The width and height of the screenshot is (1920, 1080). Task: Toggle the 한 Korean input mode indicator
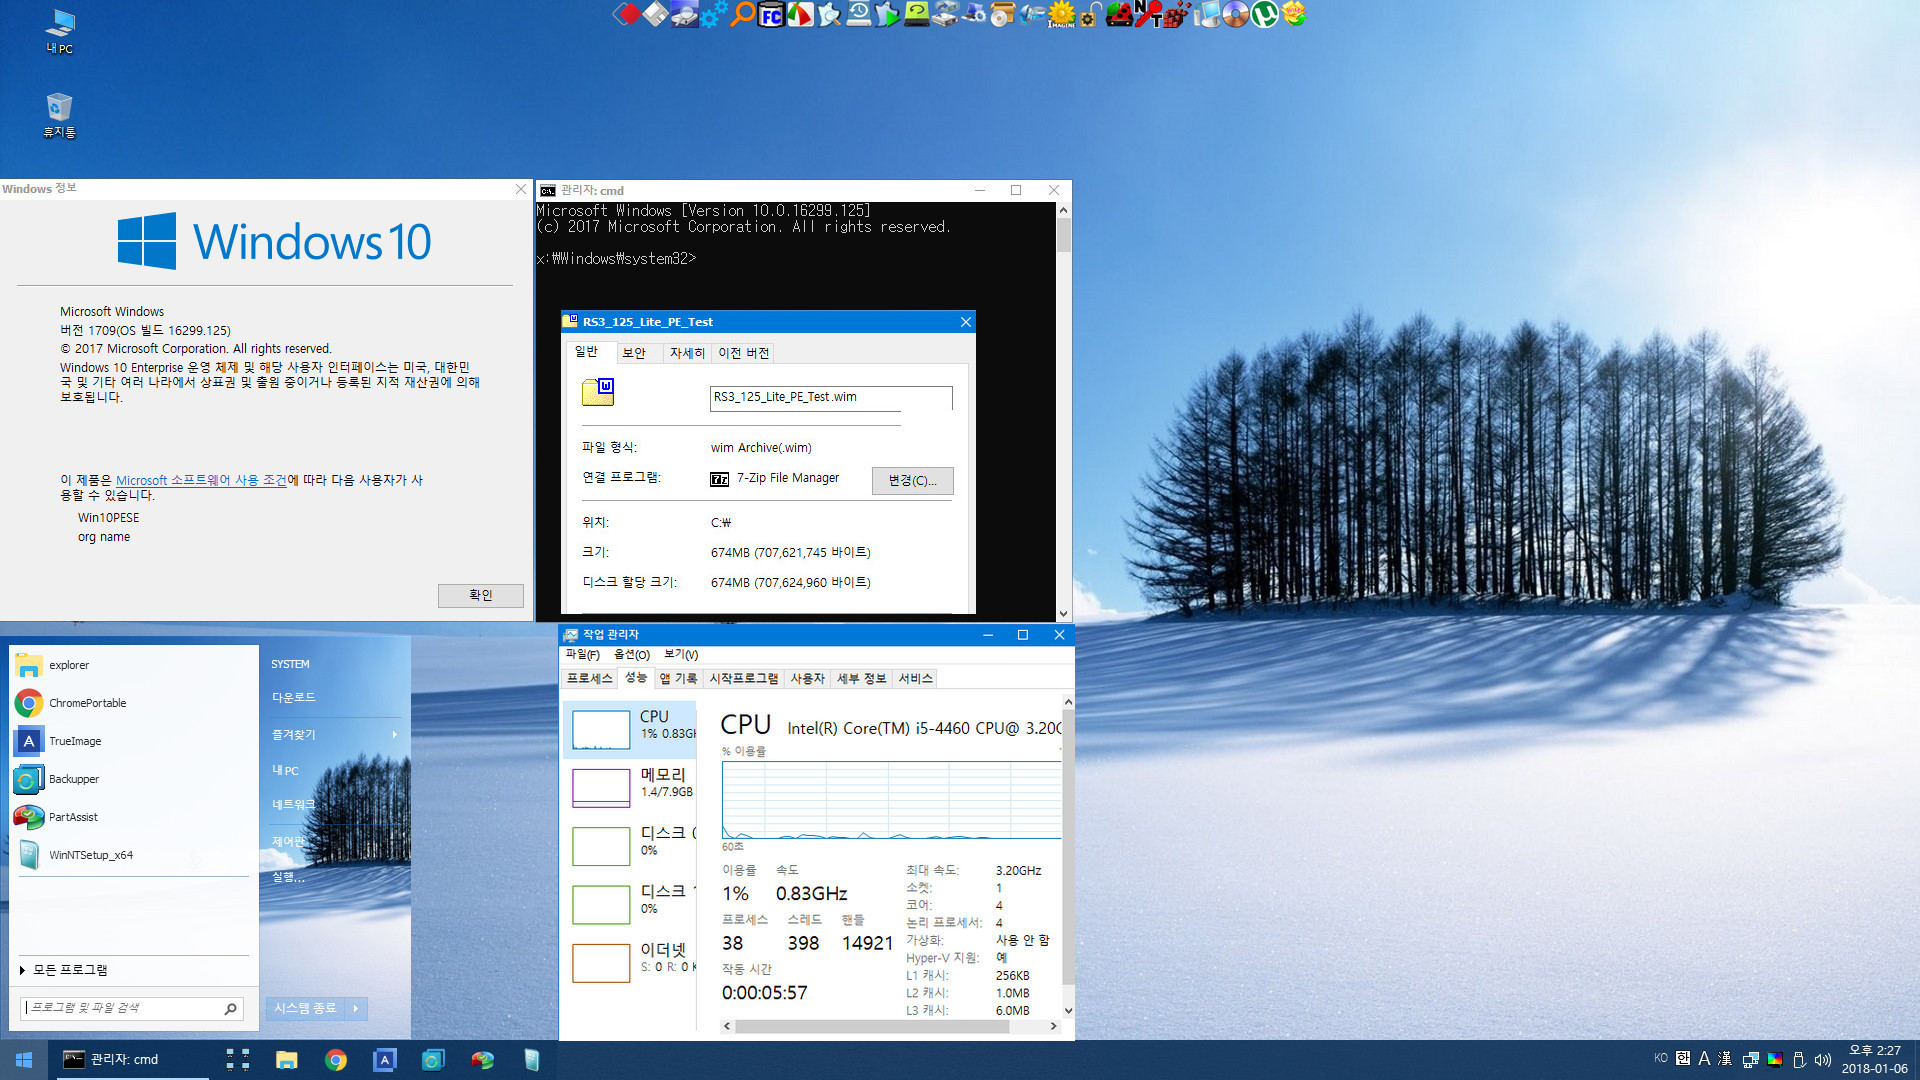(x=1683, y=1058)
